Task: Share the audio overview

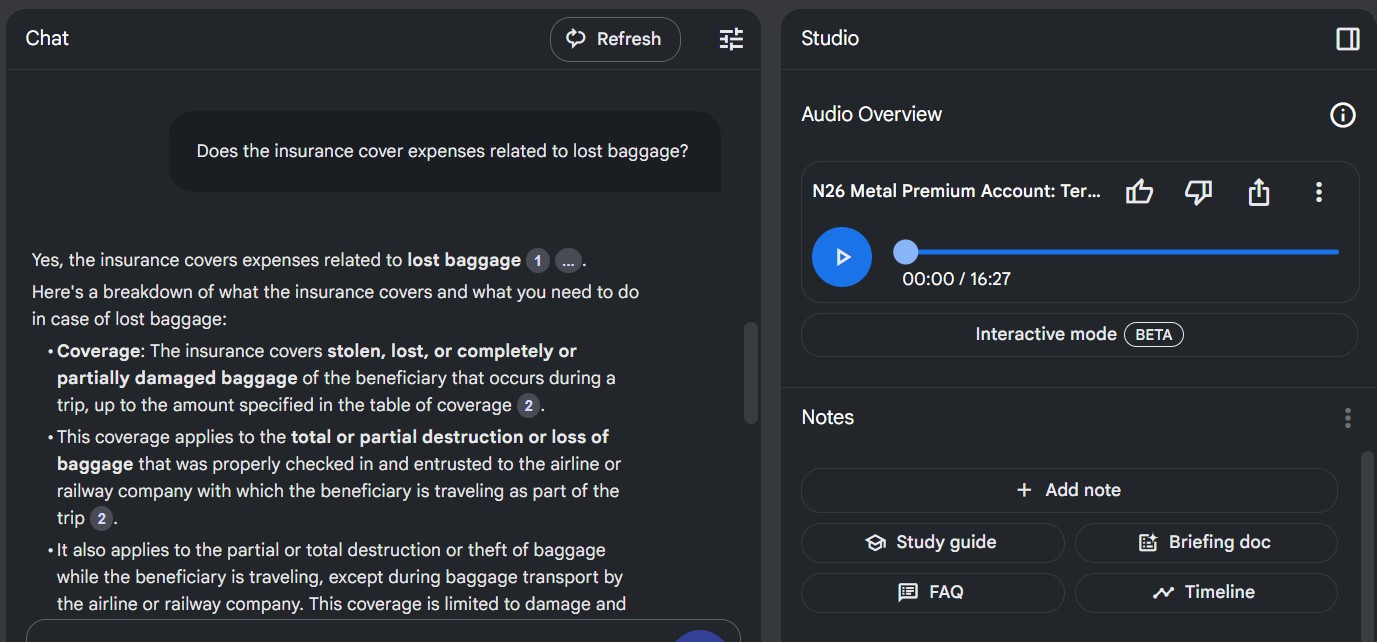Action: pyautogui.click(x=1258, y=192)
